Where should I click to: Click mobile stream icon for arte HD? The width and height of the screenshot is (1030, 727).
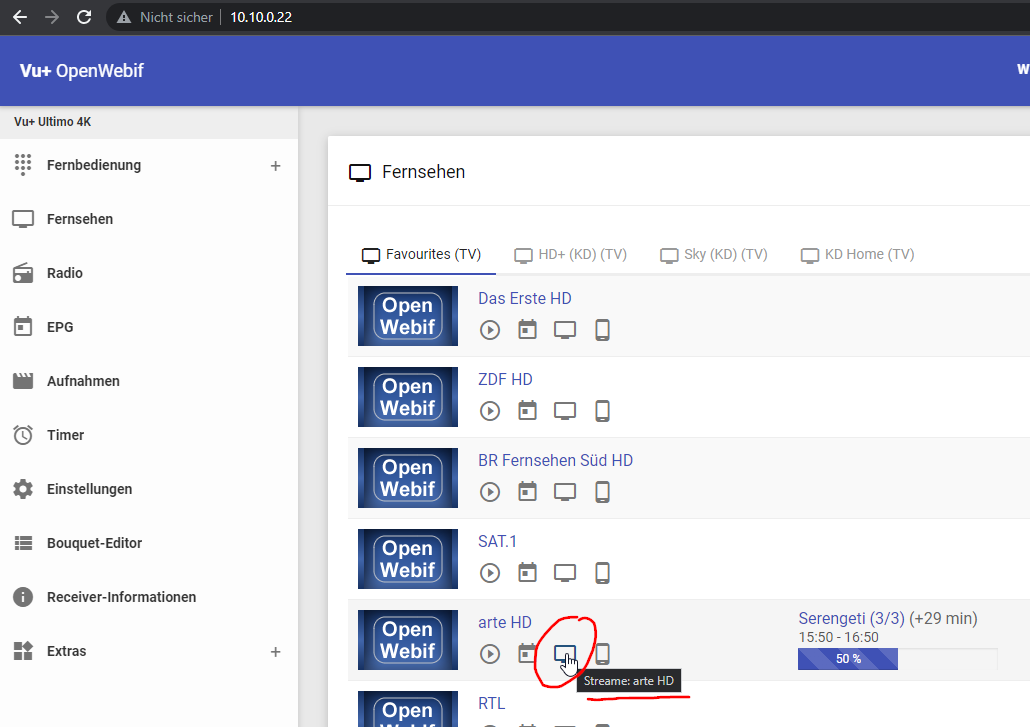(602, 654)
